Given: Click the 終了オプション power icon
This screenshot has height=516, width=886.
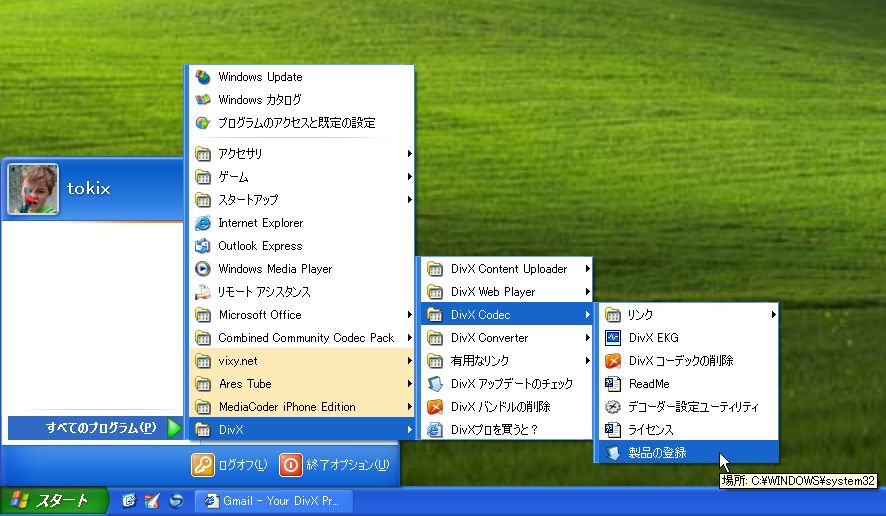Looking at the screenshot, I should pyautogui.click(x=291, y=465).
